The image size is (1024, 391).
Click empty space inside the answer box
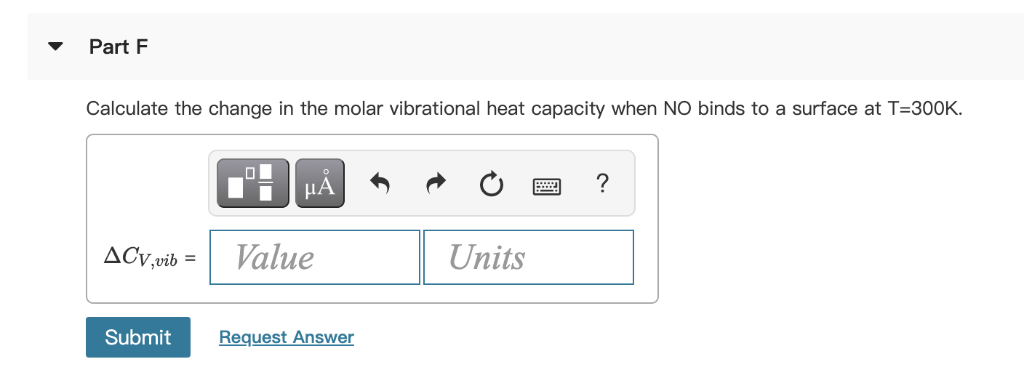click(148, 189)
